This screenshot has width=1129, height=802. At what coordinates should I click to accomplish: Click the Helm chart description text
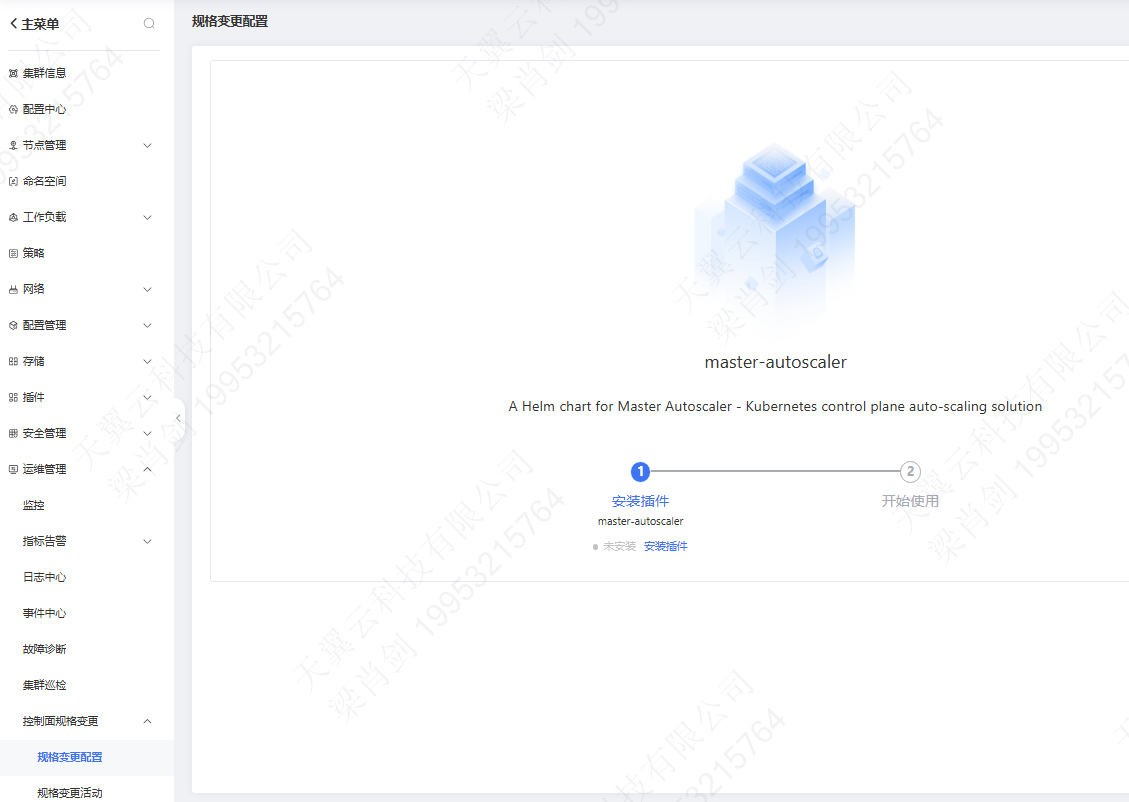[775, 407]
